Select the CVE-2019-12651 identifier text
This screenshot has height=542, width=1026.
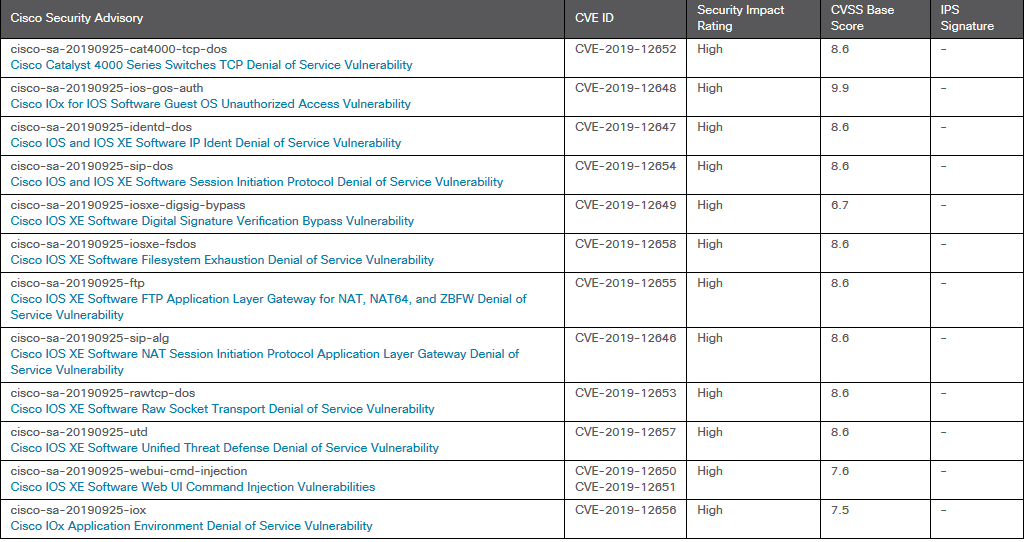[625, 487]
